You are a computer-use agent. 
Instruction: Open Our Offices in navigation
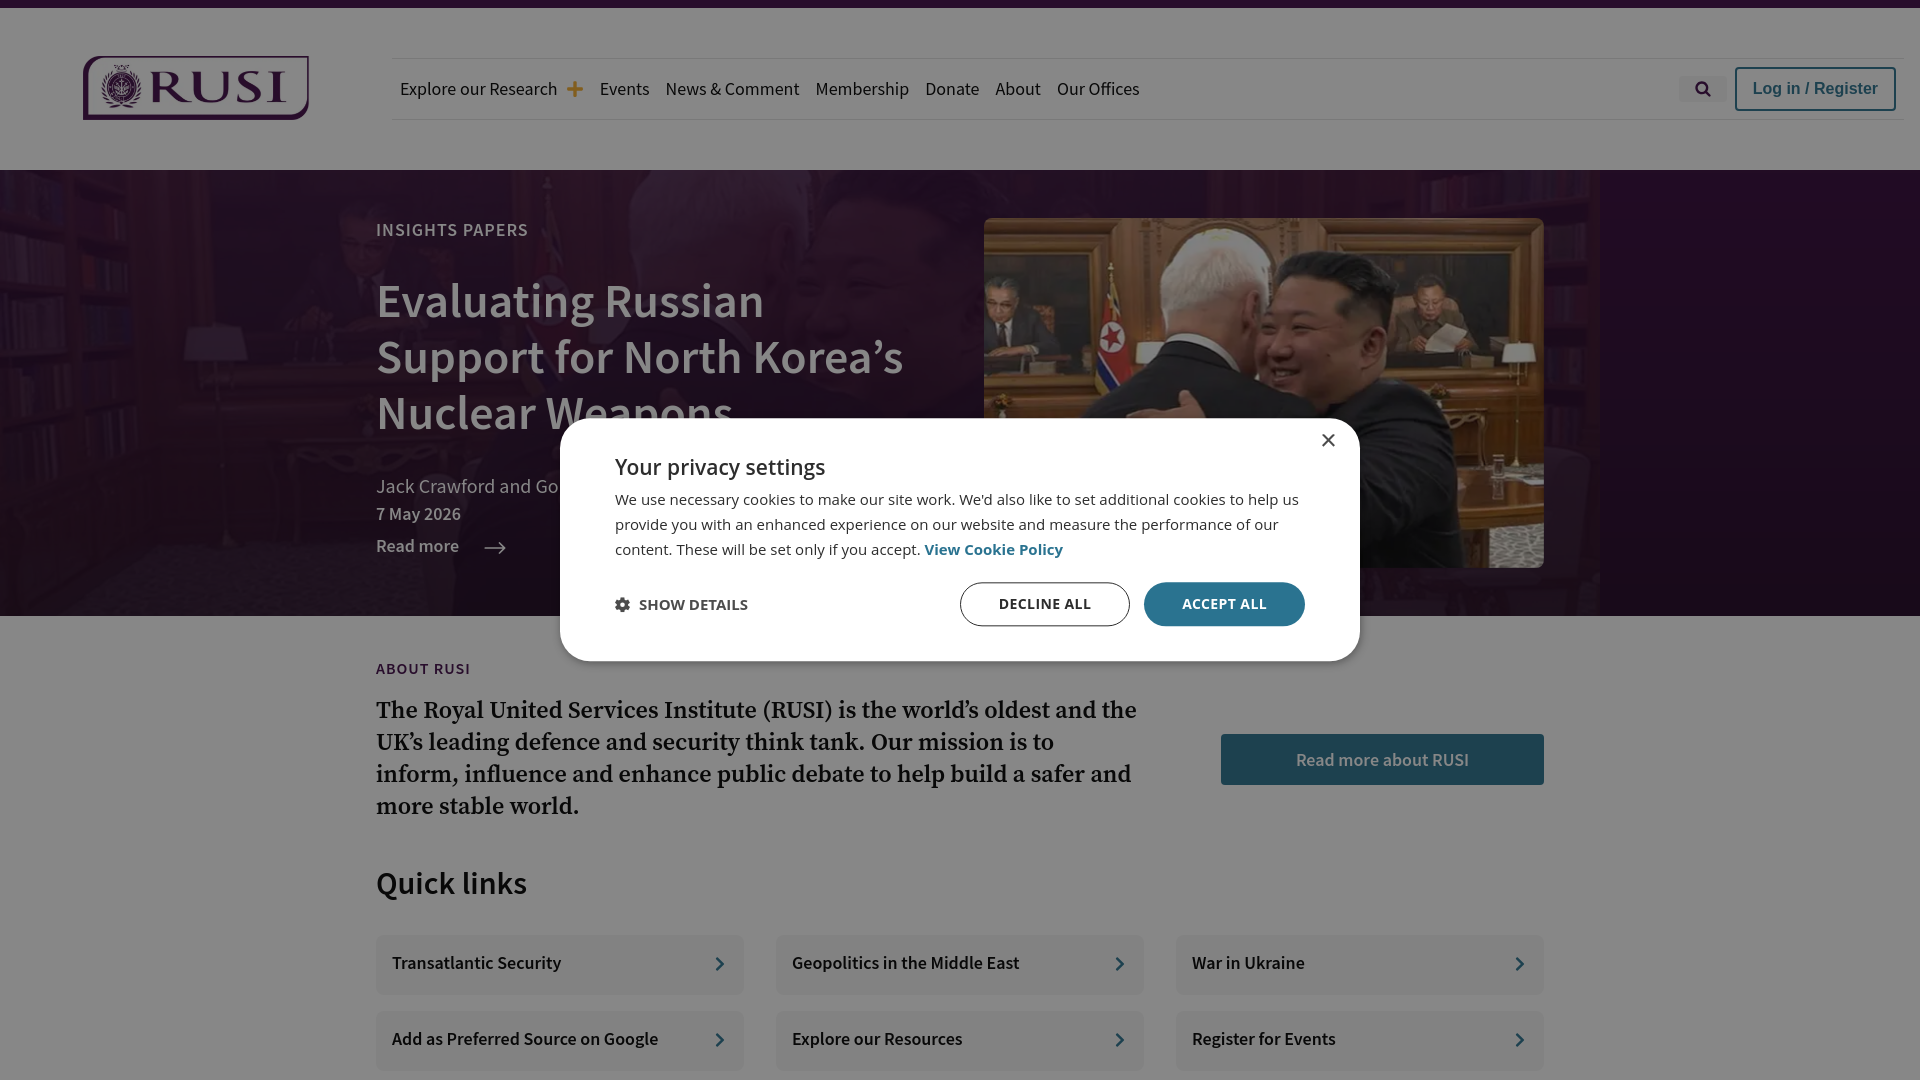click(x=1098, y=89)
